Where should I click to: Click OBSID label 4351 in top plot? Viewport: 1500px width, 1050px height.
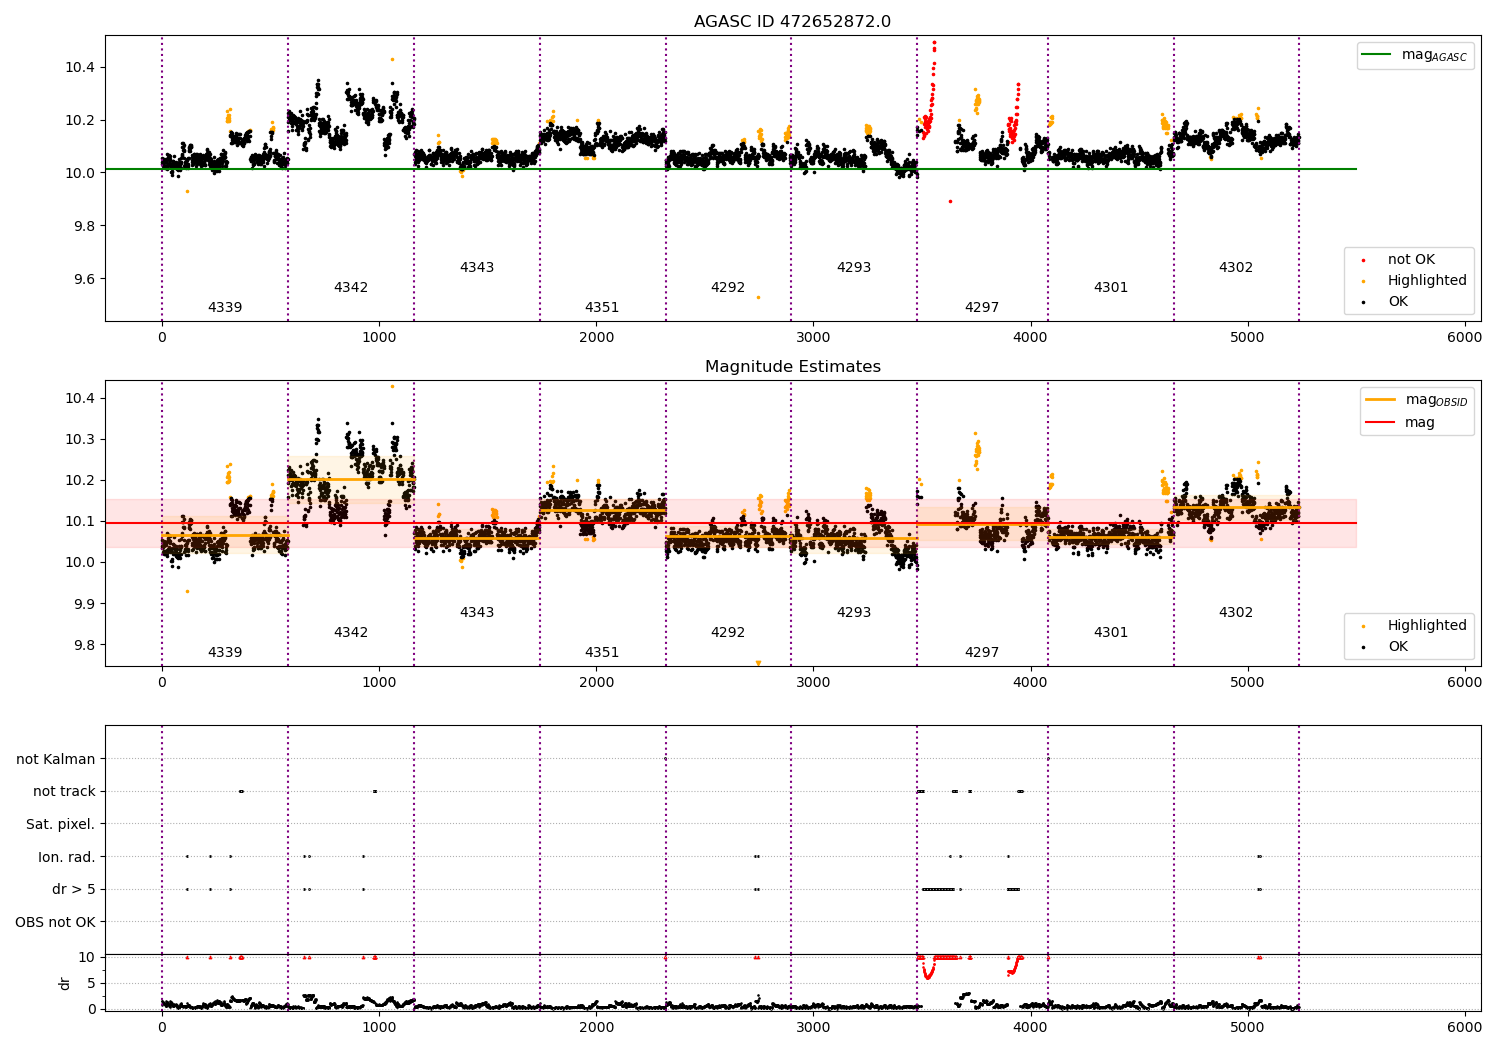(x=602, y=308)
